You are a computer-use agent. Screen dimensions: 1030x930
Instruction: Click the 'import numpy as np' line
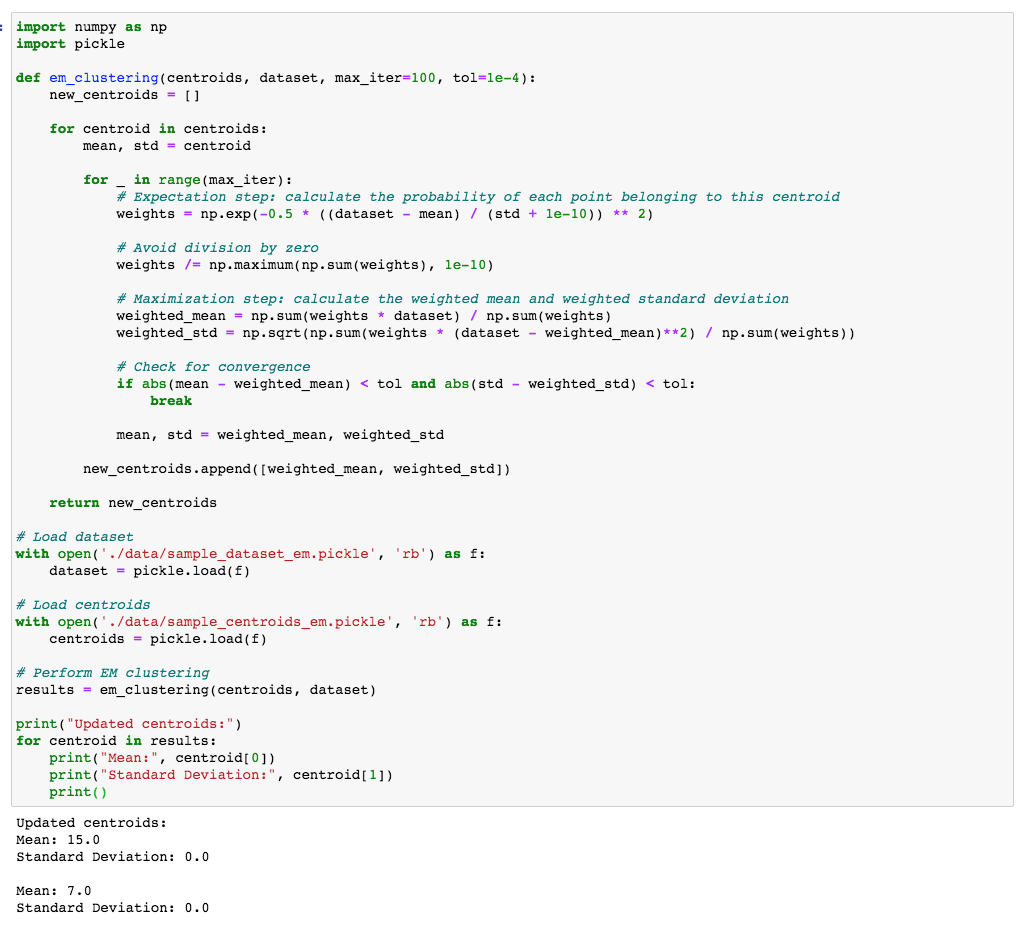[x=91, y=27]
